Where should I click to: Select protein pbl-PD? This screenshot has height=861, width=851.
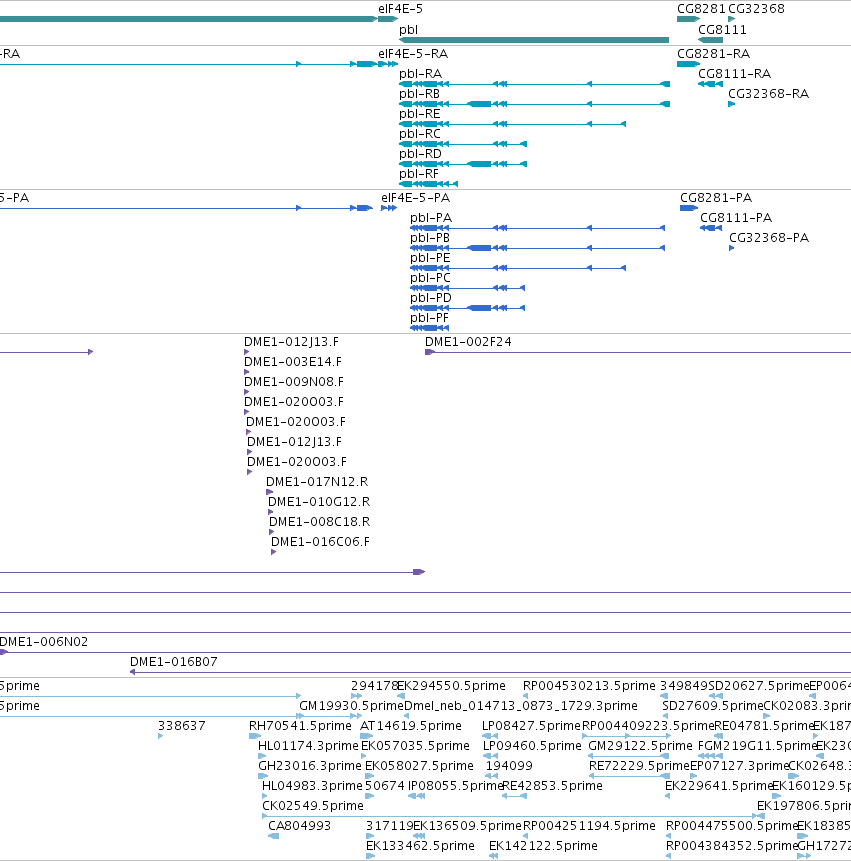pyautogui.click(x=467, y=308)
